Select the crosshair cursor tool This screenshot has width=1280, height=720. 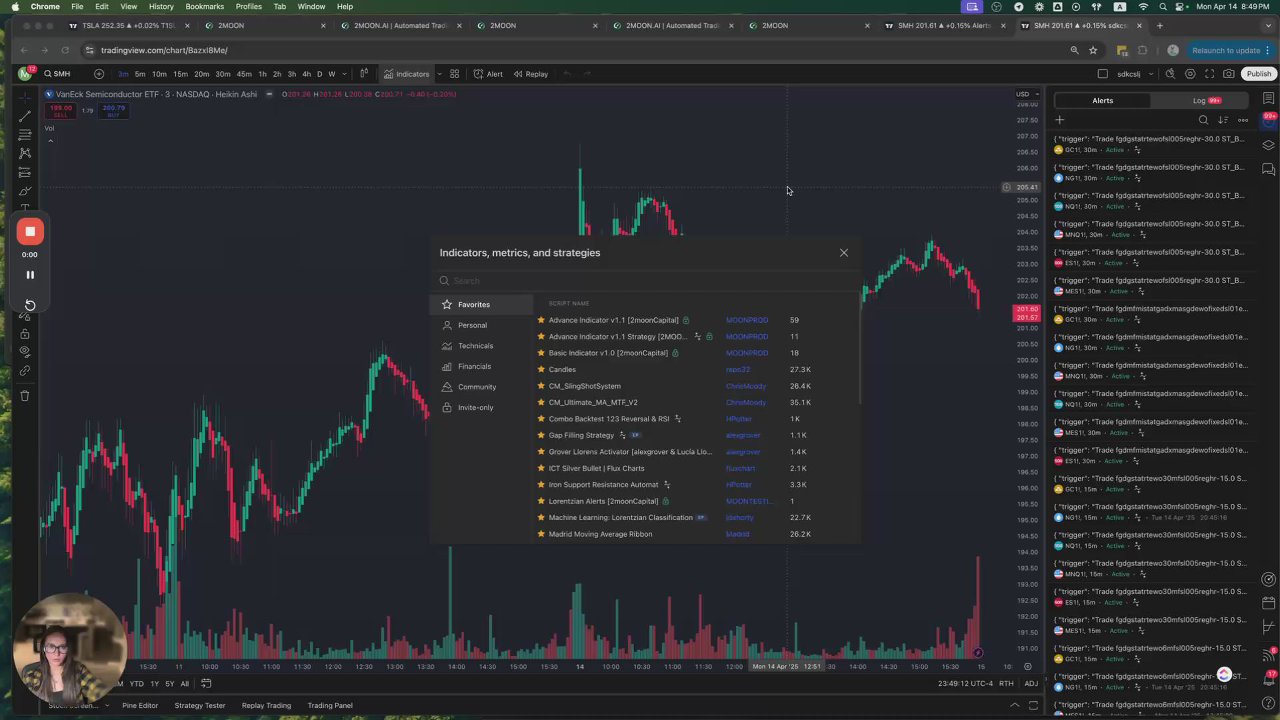(25, 97)
